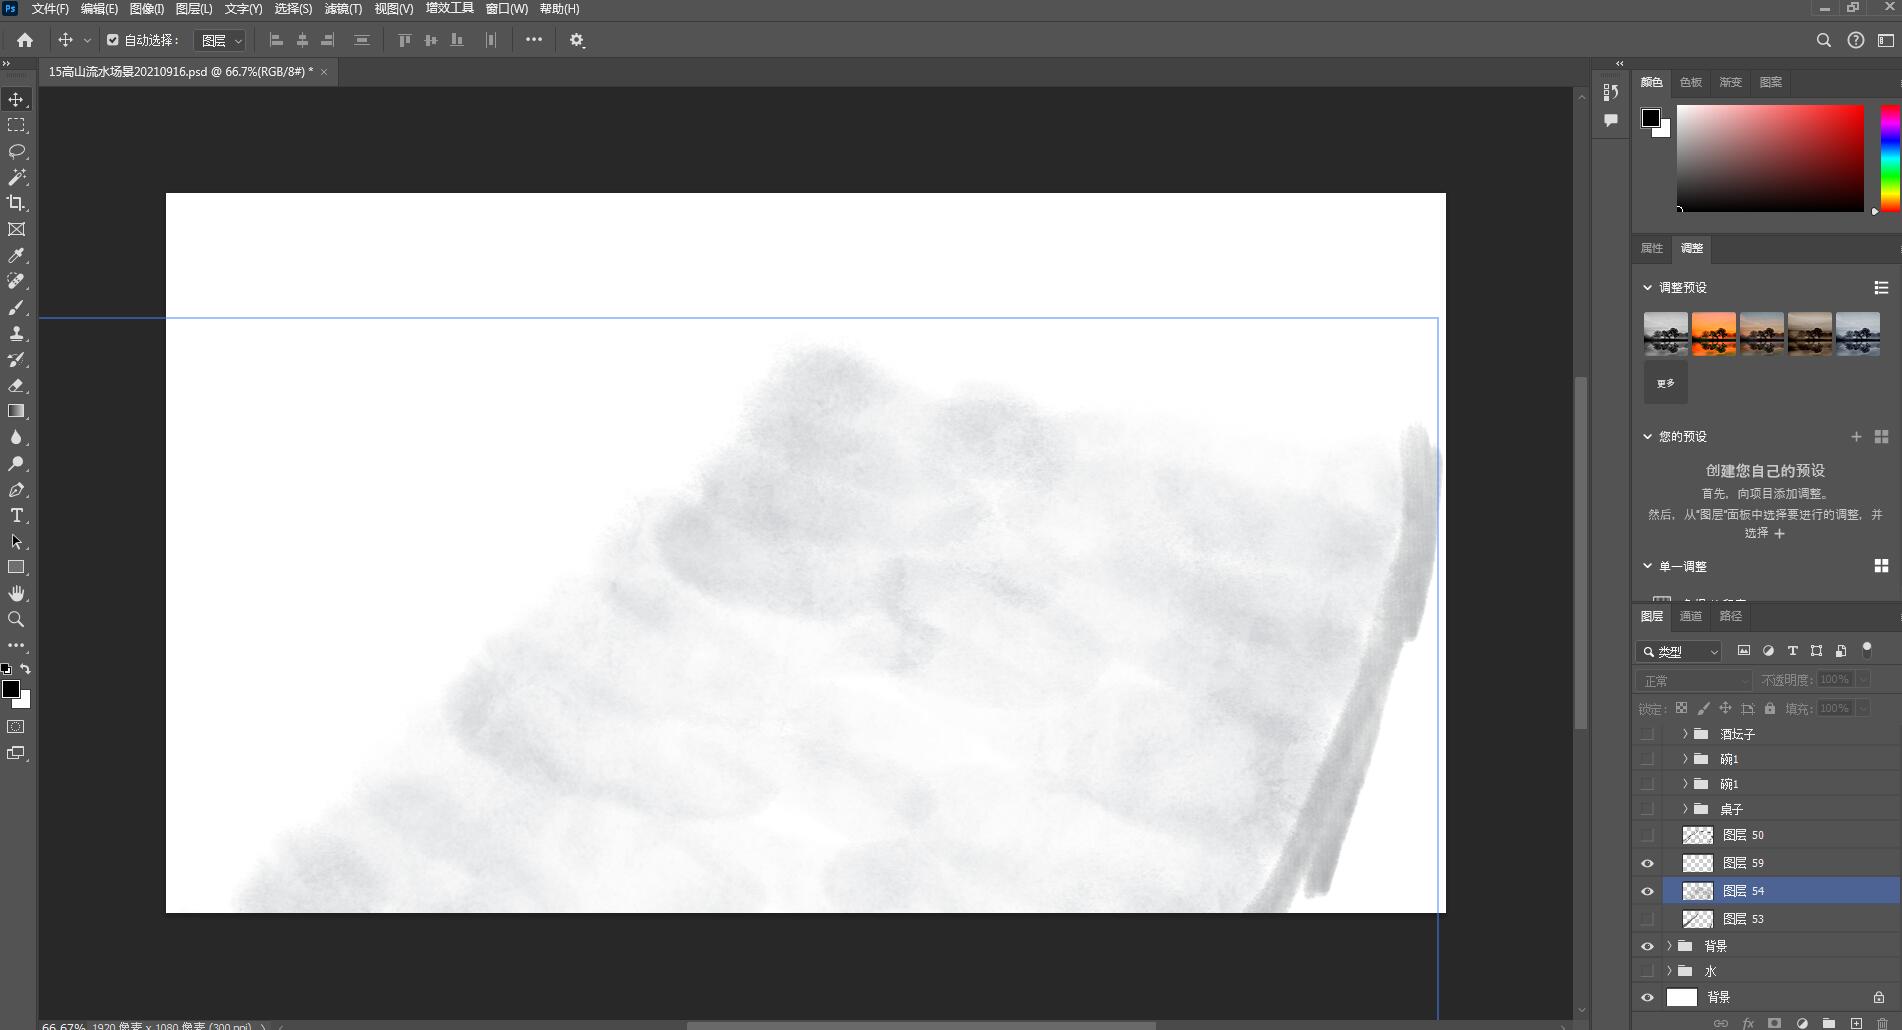Viewport: 1902px width, 1030px height.
Task: Select the Magic Wand tool
Action: [x=16, y=177]
